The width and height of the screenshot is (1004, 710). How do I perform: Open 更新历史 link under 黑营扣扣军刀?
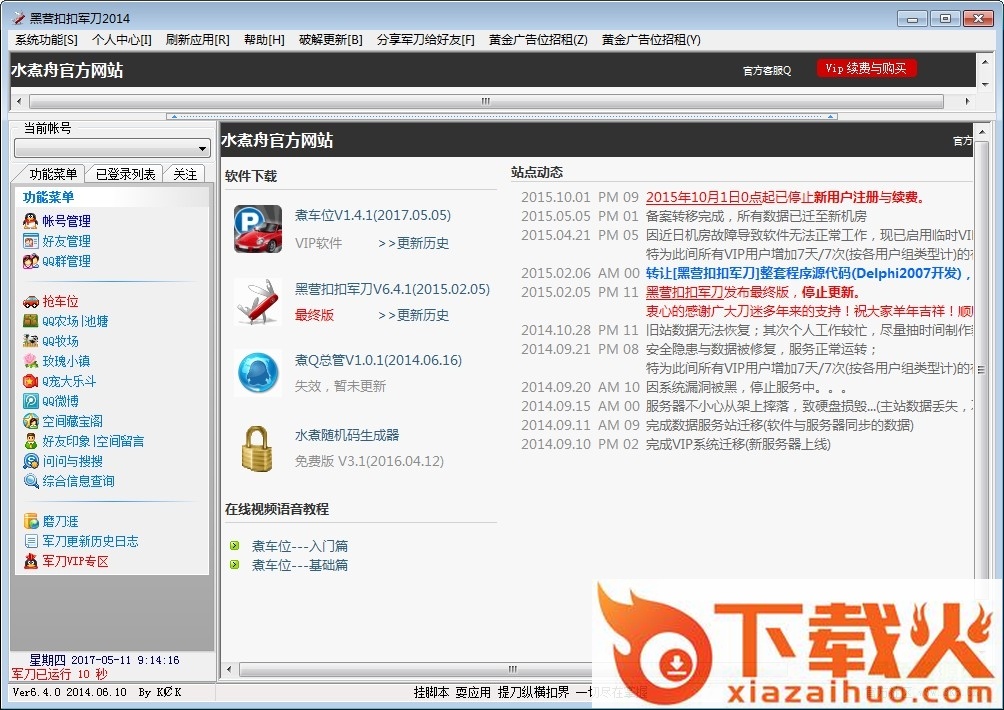414,315
